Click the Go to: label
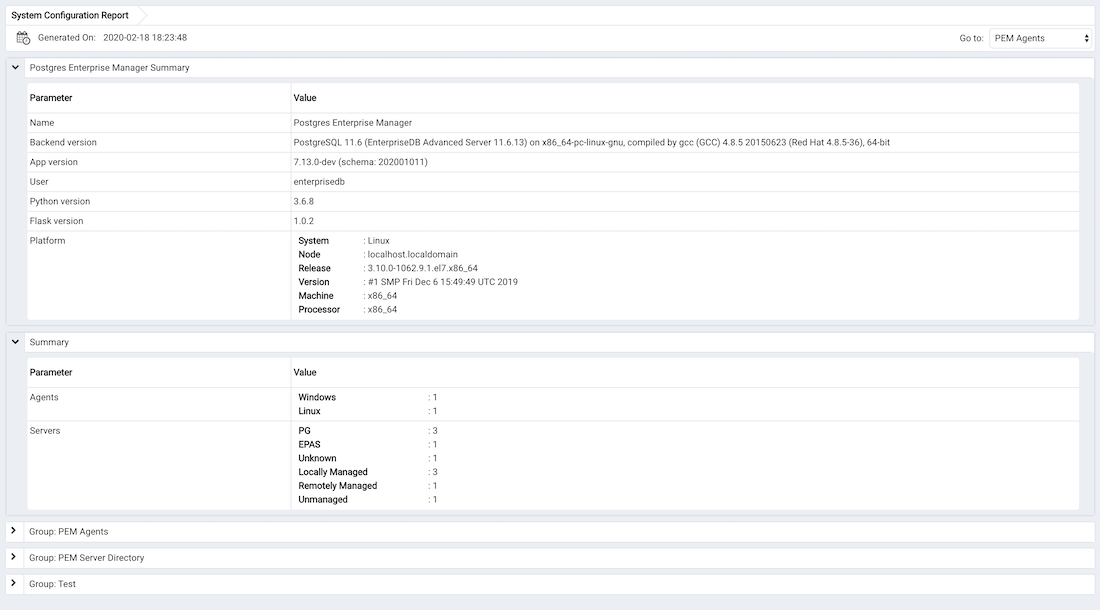Screen dimensions: 1100x610 tap(971, 39)
